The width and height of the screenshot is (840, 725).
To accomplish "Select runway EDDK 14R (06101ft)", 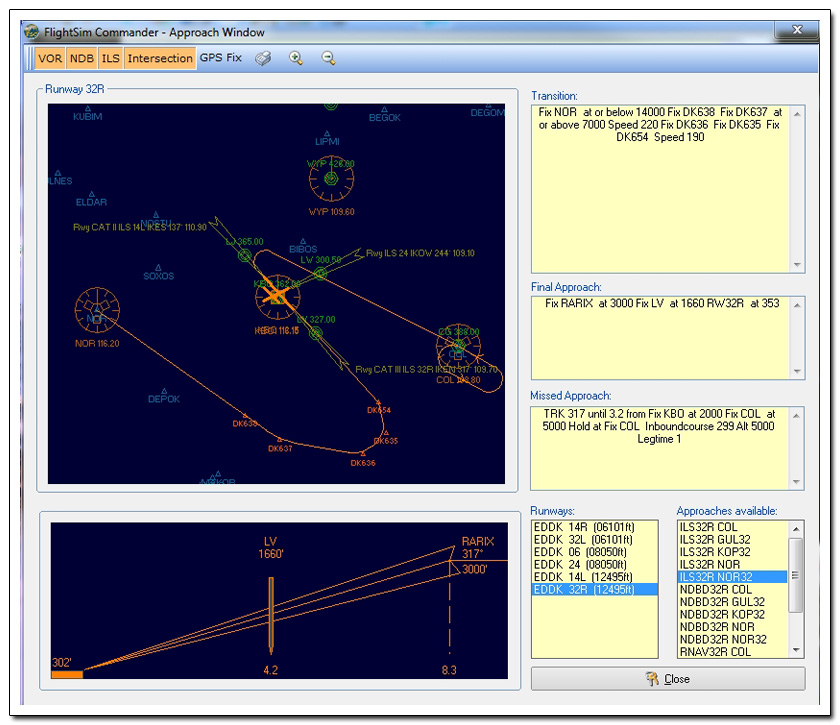I will coord(594,527).
